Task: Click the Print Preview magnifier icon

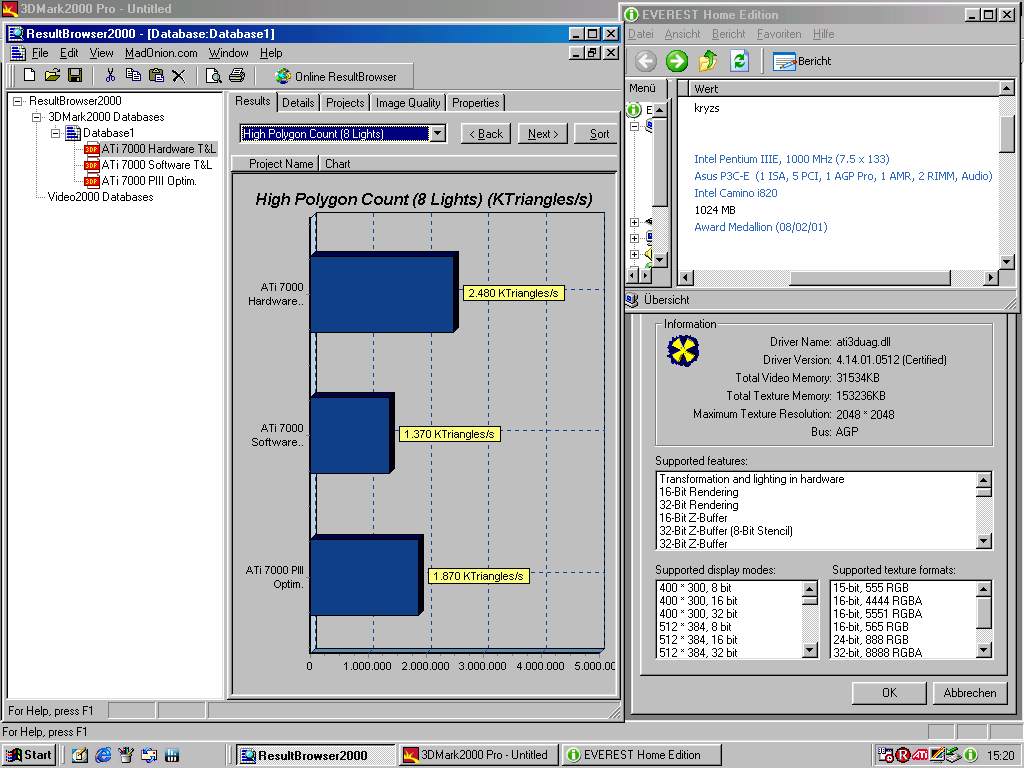Action: coord(214,76)
